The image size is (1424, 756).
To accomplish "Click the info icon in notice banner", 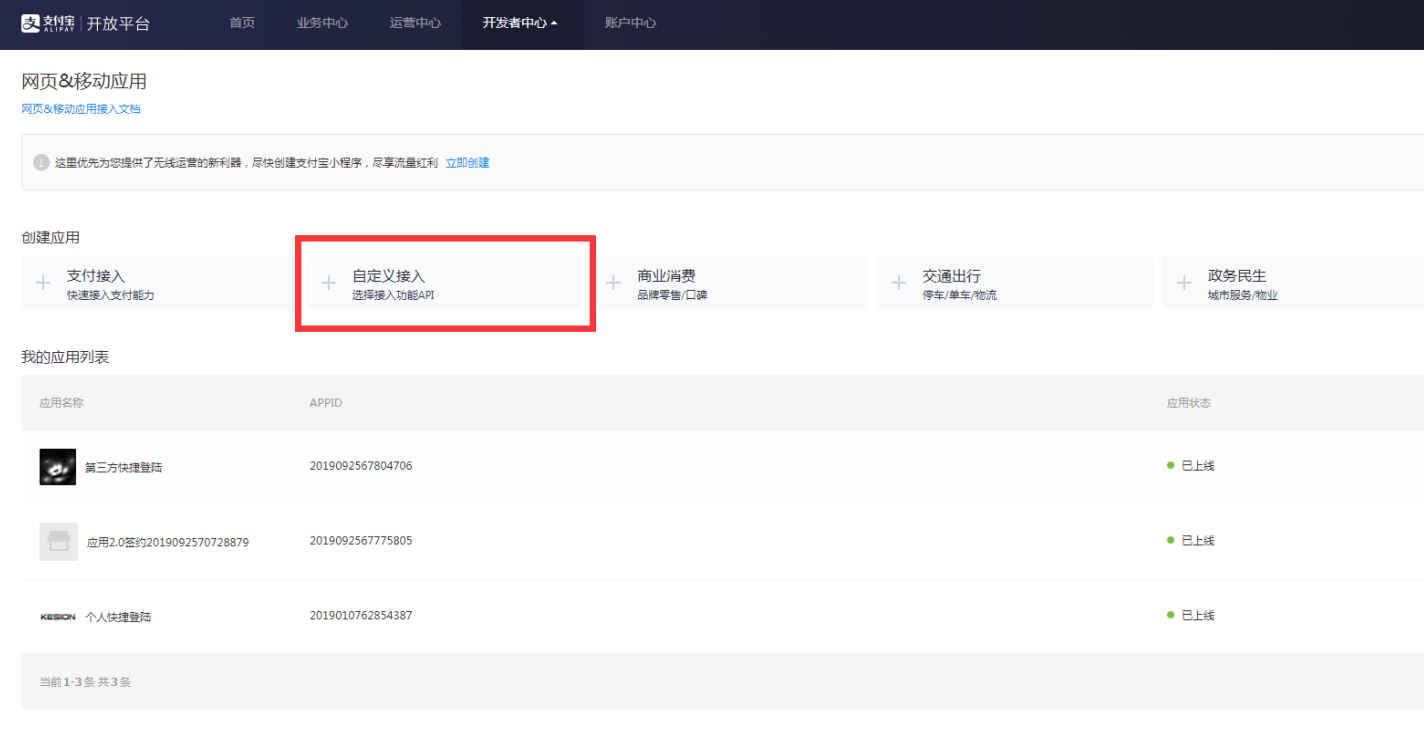I will point(41,162).
